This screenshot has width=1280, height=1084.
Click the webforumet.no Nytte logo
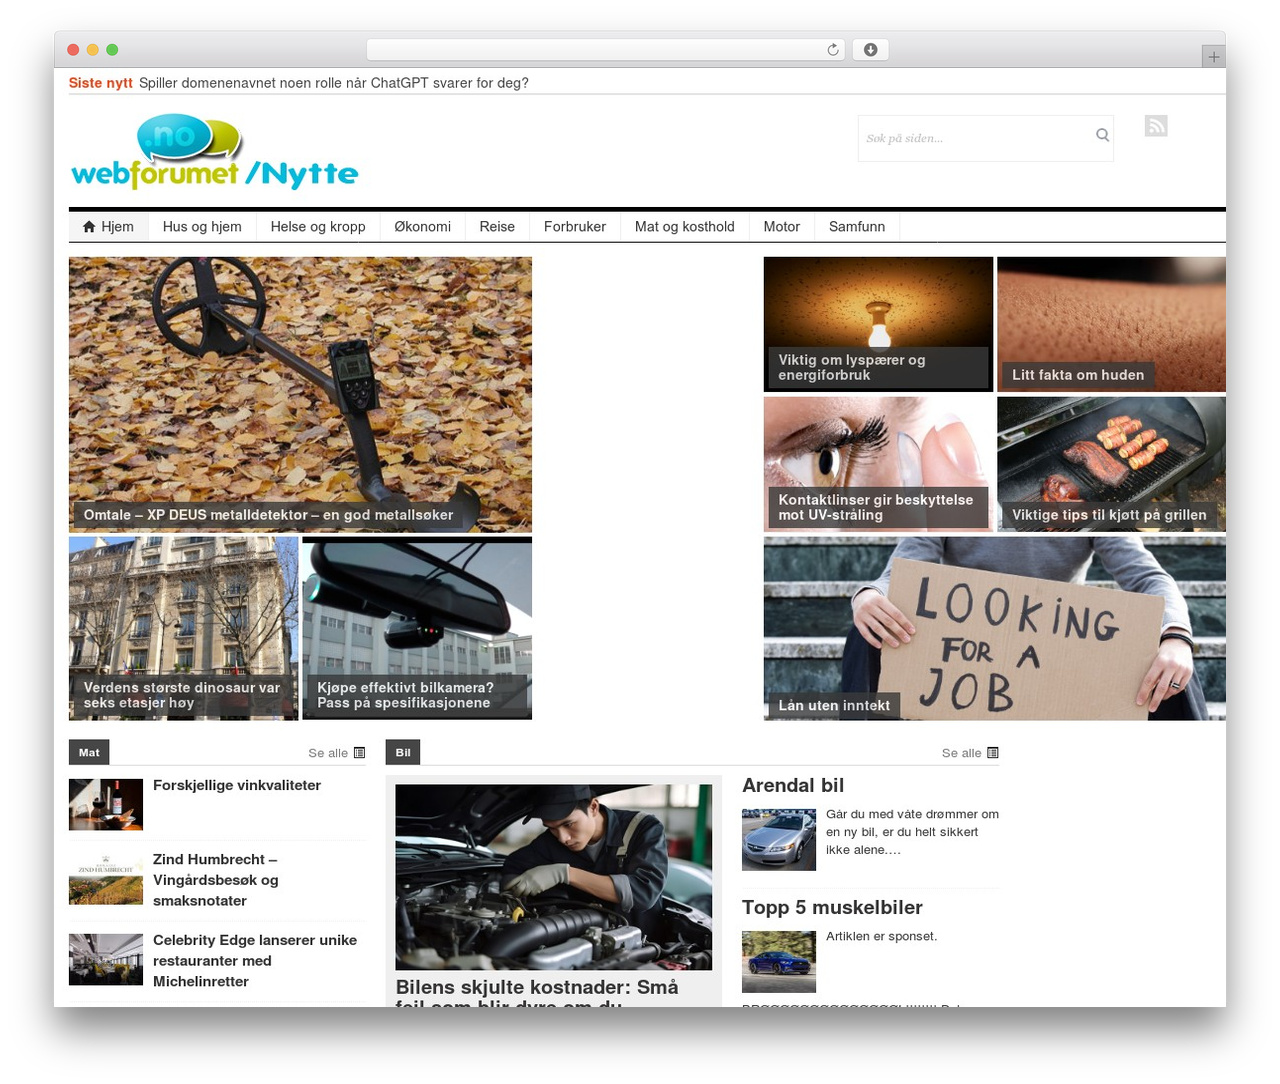(x=214, y=152)
